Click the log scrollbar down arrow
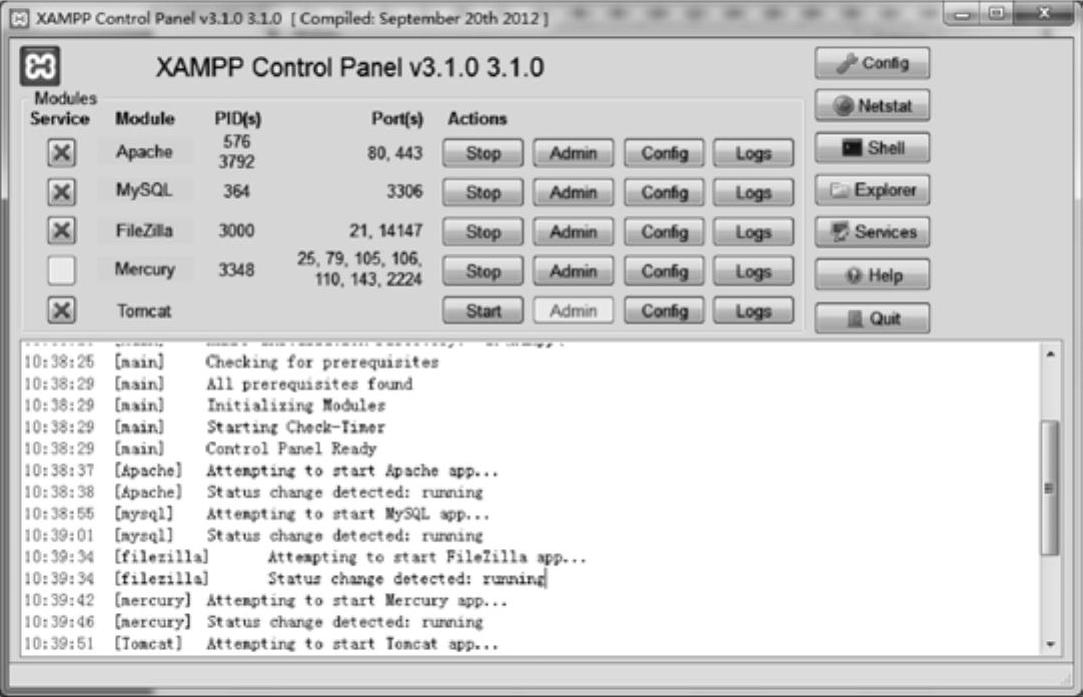 (1051, 645)
